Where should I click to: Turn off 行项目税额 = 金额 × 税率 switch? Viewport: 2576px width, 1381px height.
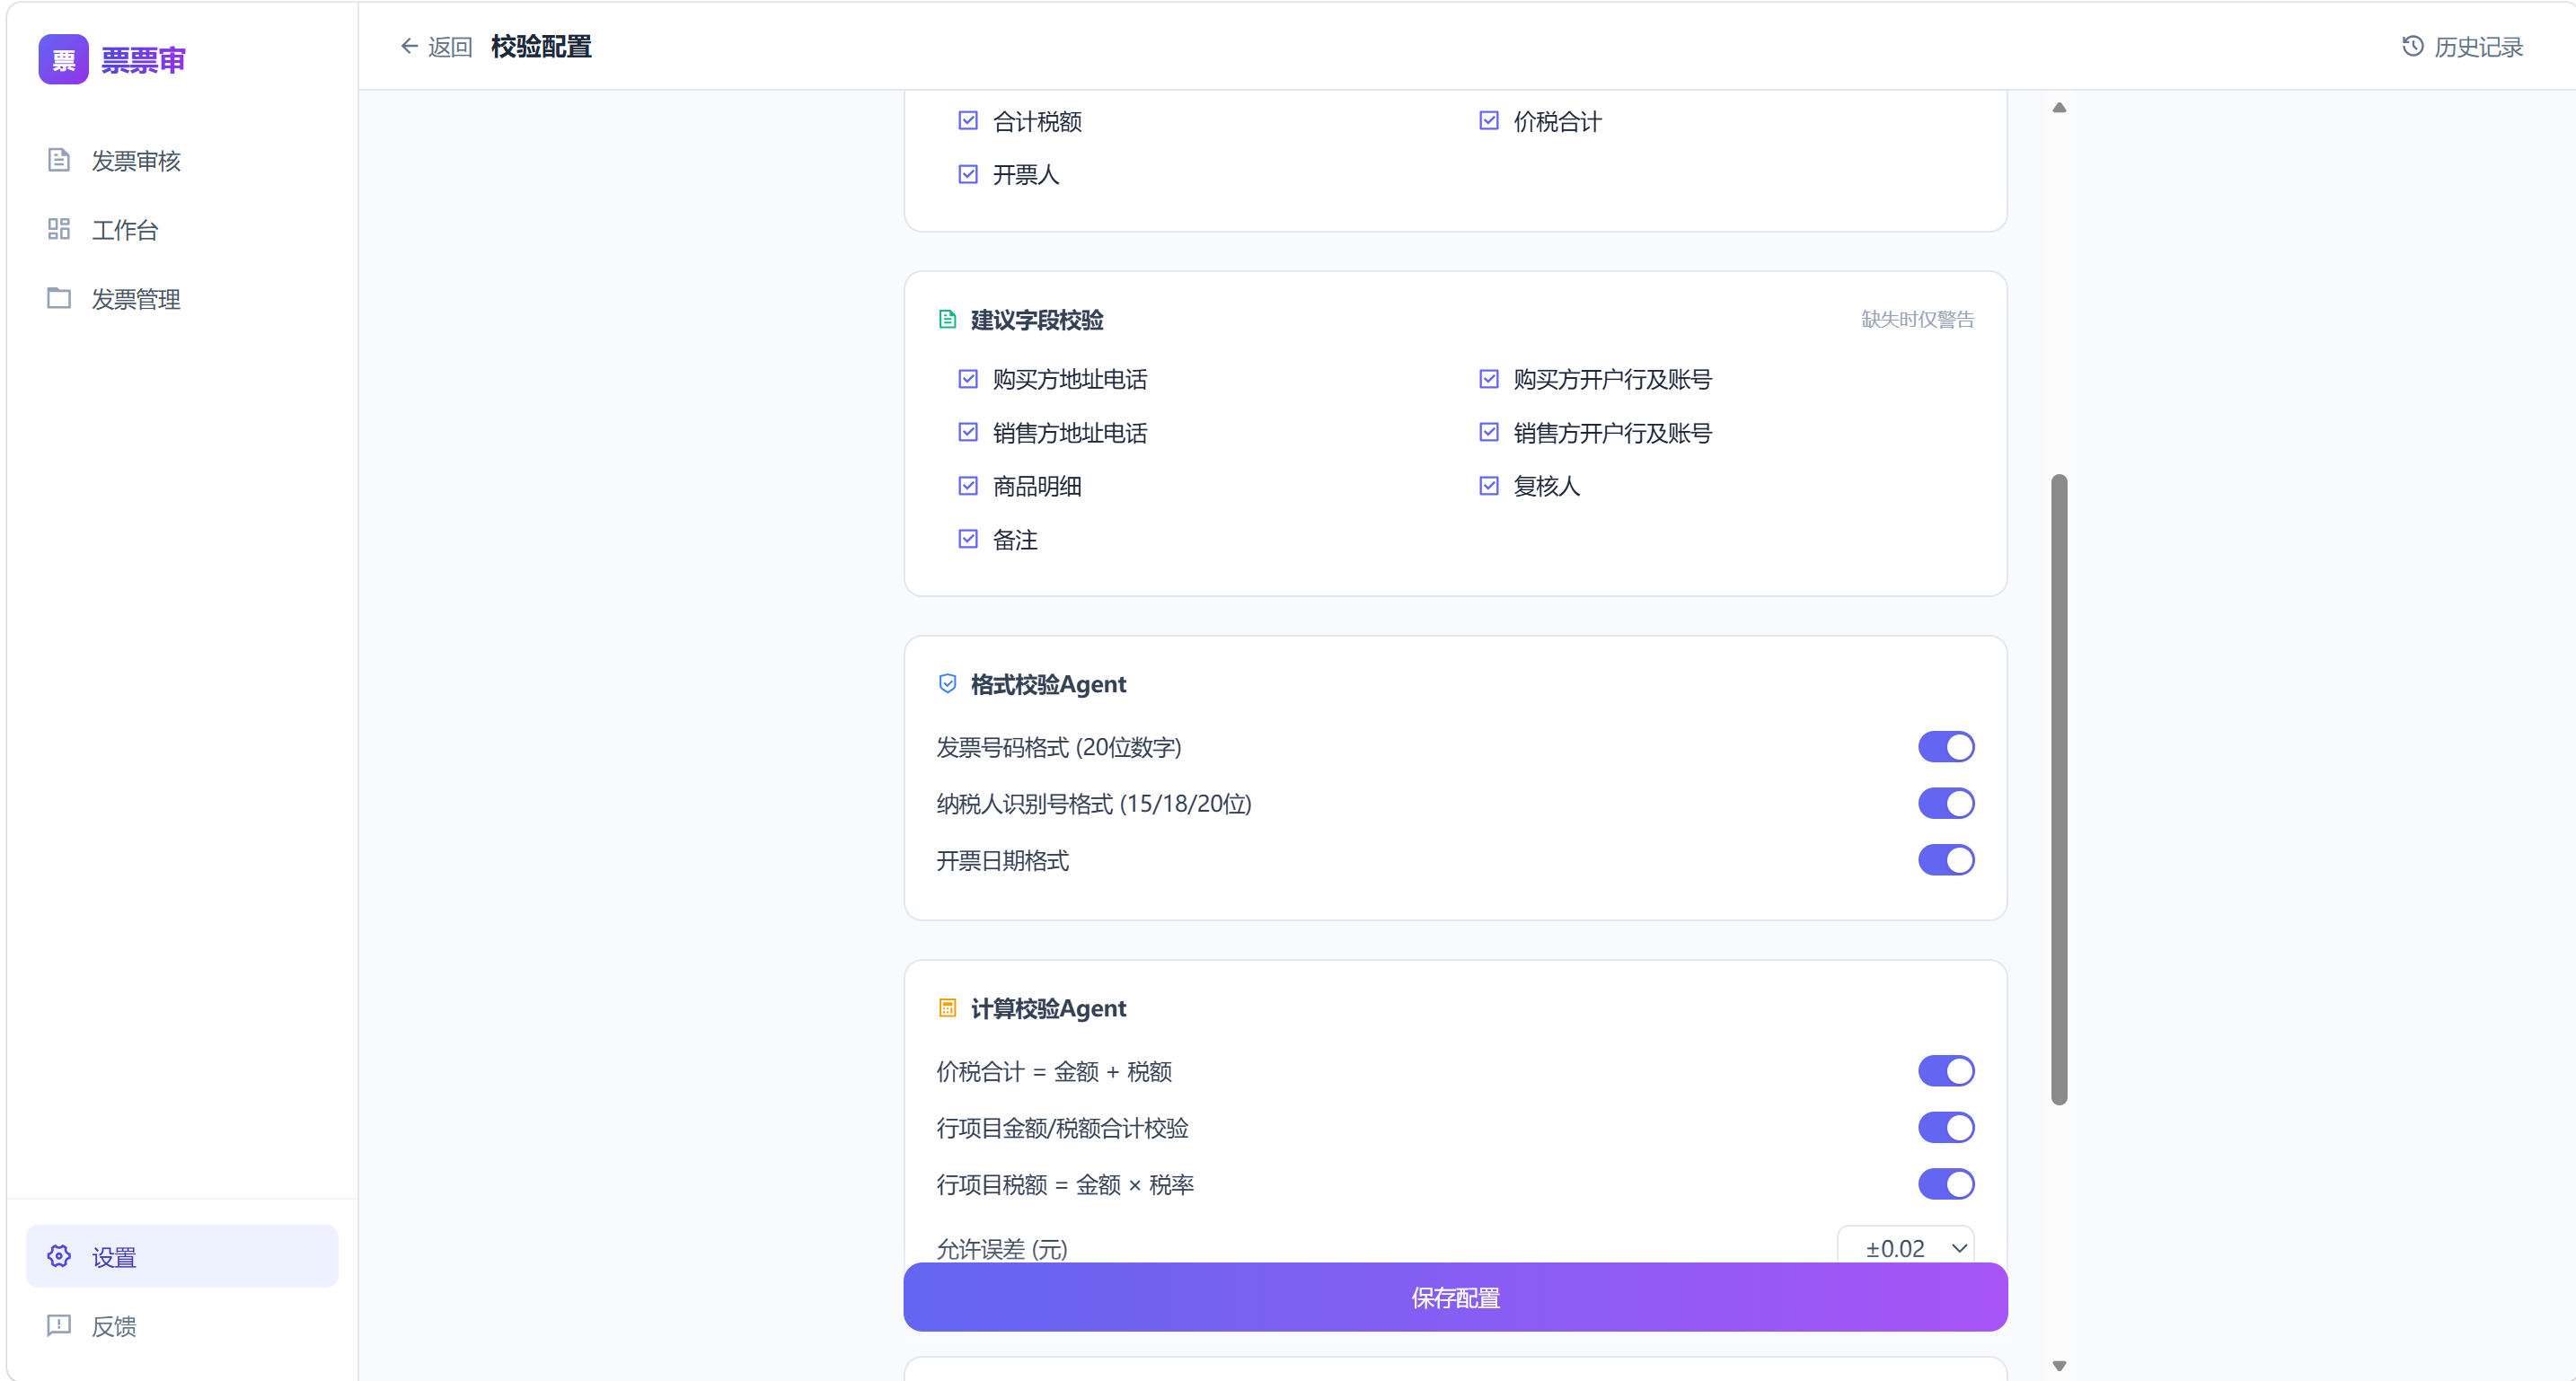coord(1946,1184)
